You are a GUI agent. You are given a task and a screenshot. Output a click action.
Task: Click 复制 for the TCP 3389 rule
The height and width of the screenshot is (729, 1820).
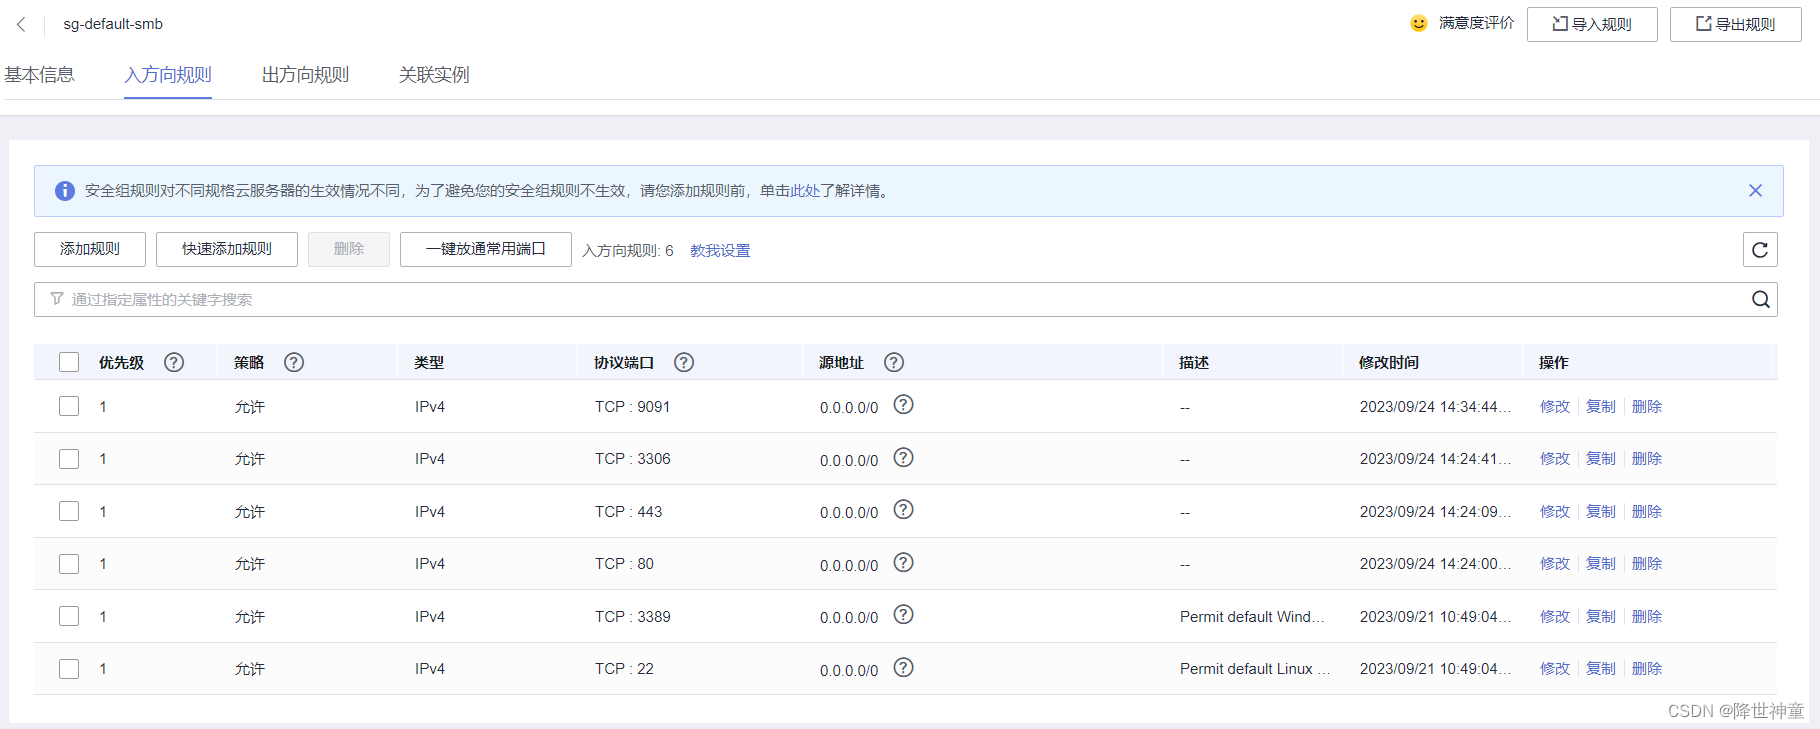pos(1601,617)
